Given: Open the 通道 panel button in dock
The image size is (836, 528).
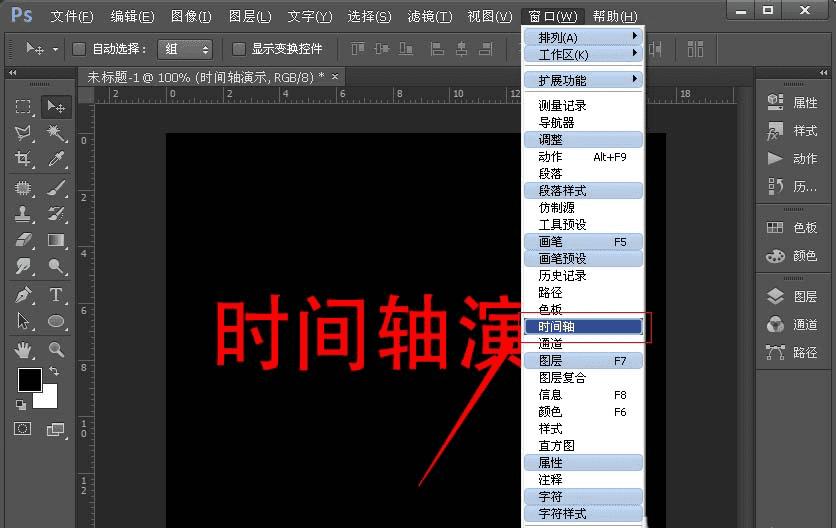Looking at the screenshot, I should point(793,324).
